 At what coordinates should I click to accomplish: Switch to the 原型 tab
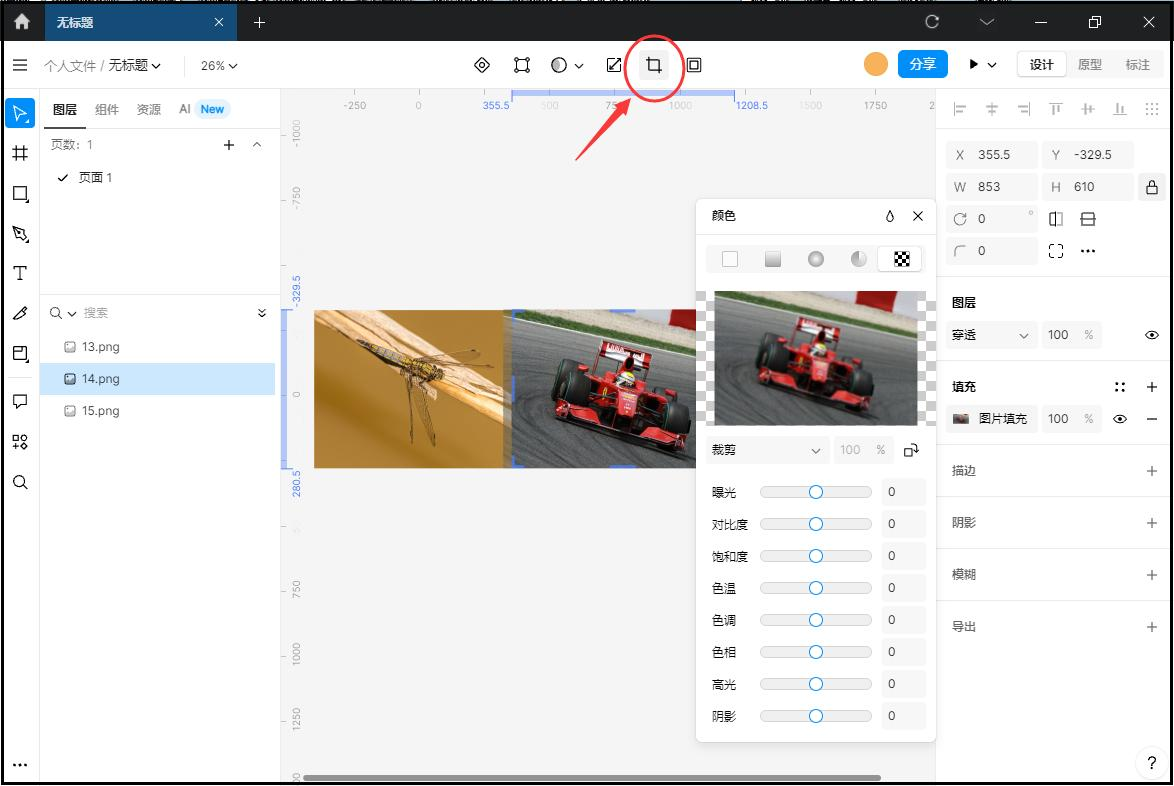click(1089, 65)
